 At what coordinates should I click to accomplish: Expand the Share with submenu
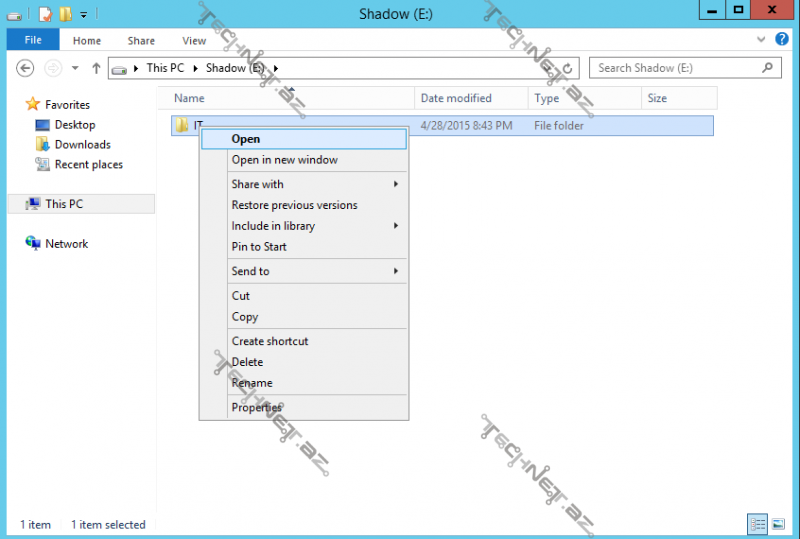[x=396, y=184]
